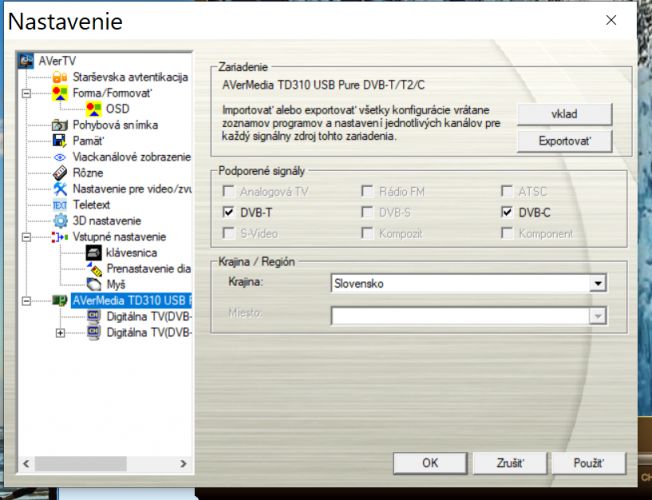Click the klávesnica keyboard icon

(x=94, y=253)
